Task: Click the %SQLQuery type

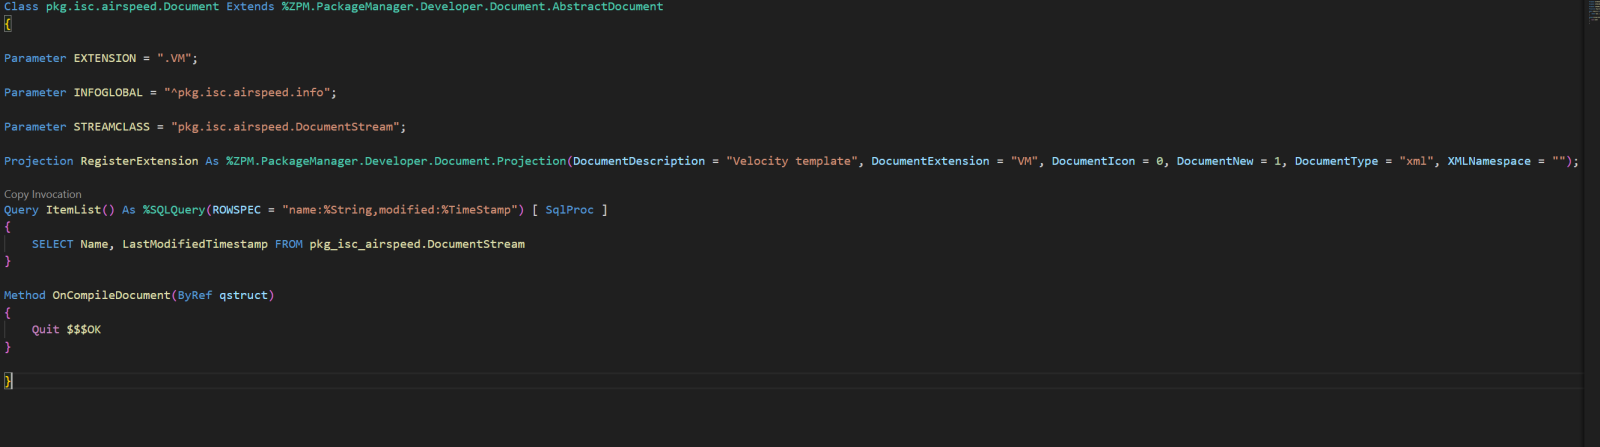Action: (x=174, y=210)
